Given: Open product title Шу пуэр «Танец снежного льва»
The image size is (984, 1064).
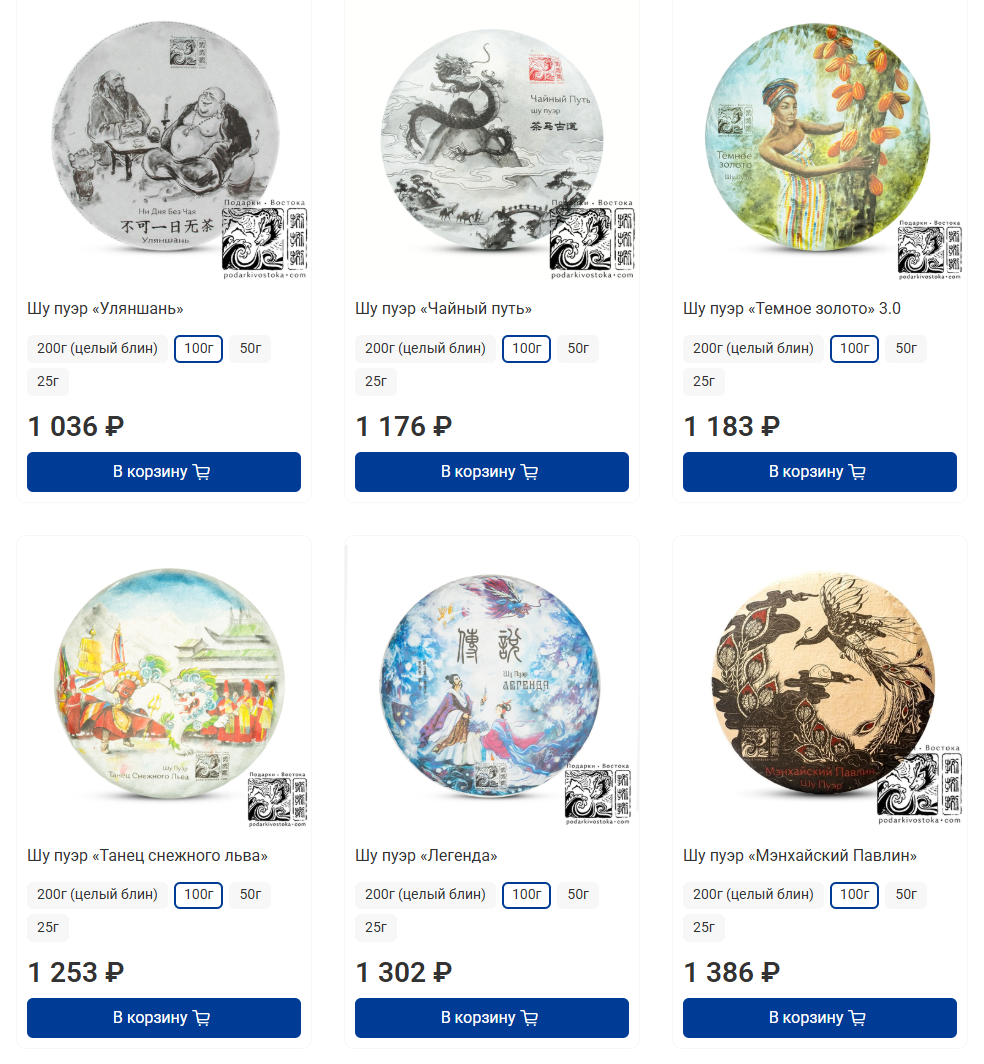Looking at the screenshot, I should [147, 855].
